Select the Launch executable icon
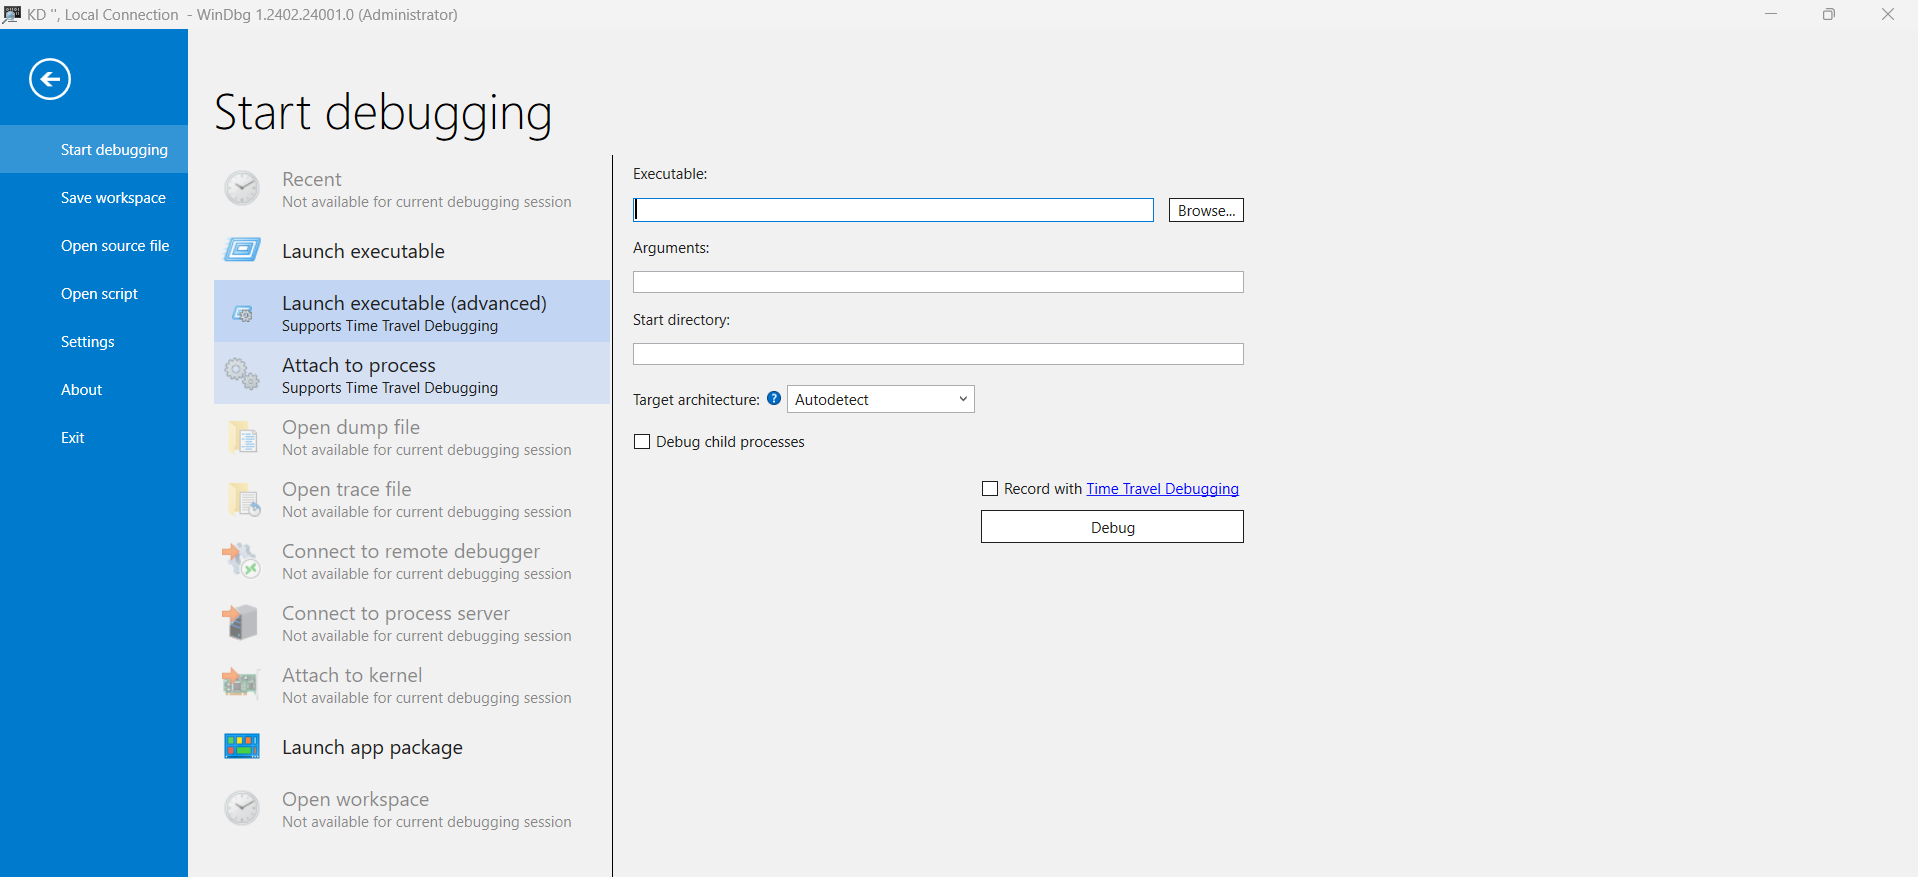1918x877 pixels. pos(242,250)
